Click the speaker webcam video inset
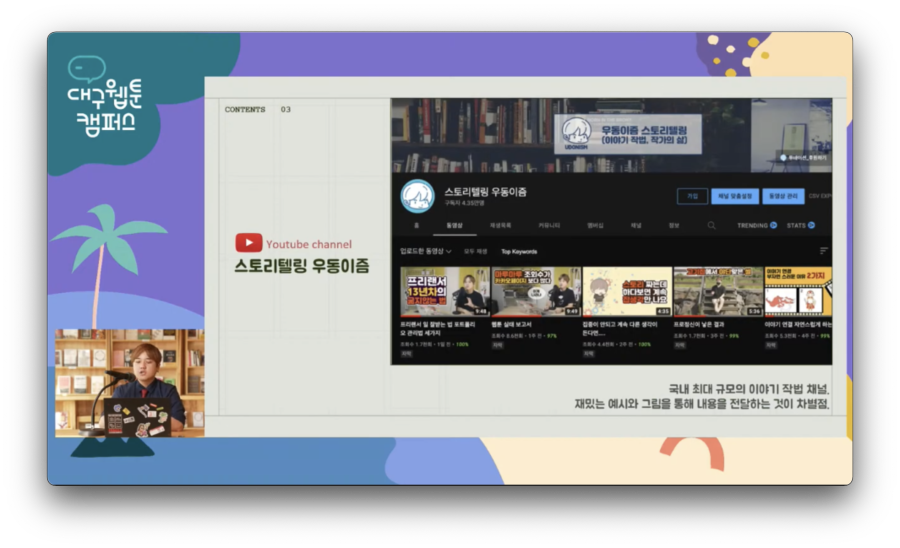 coord(130,383)
